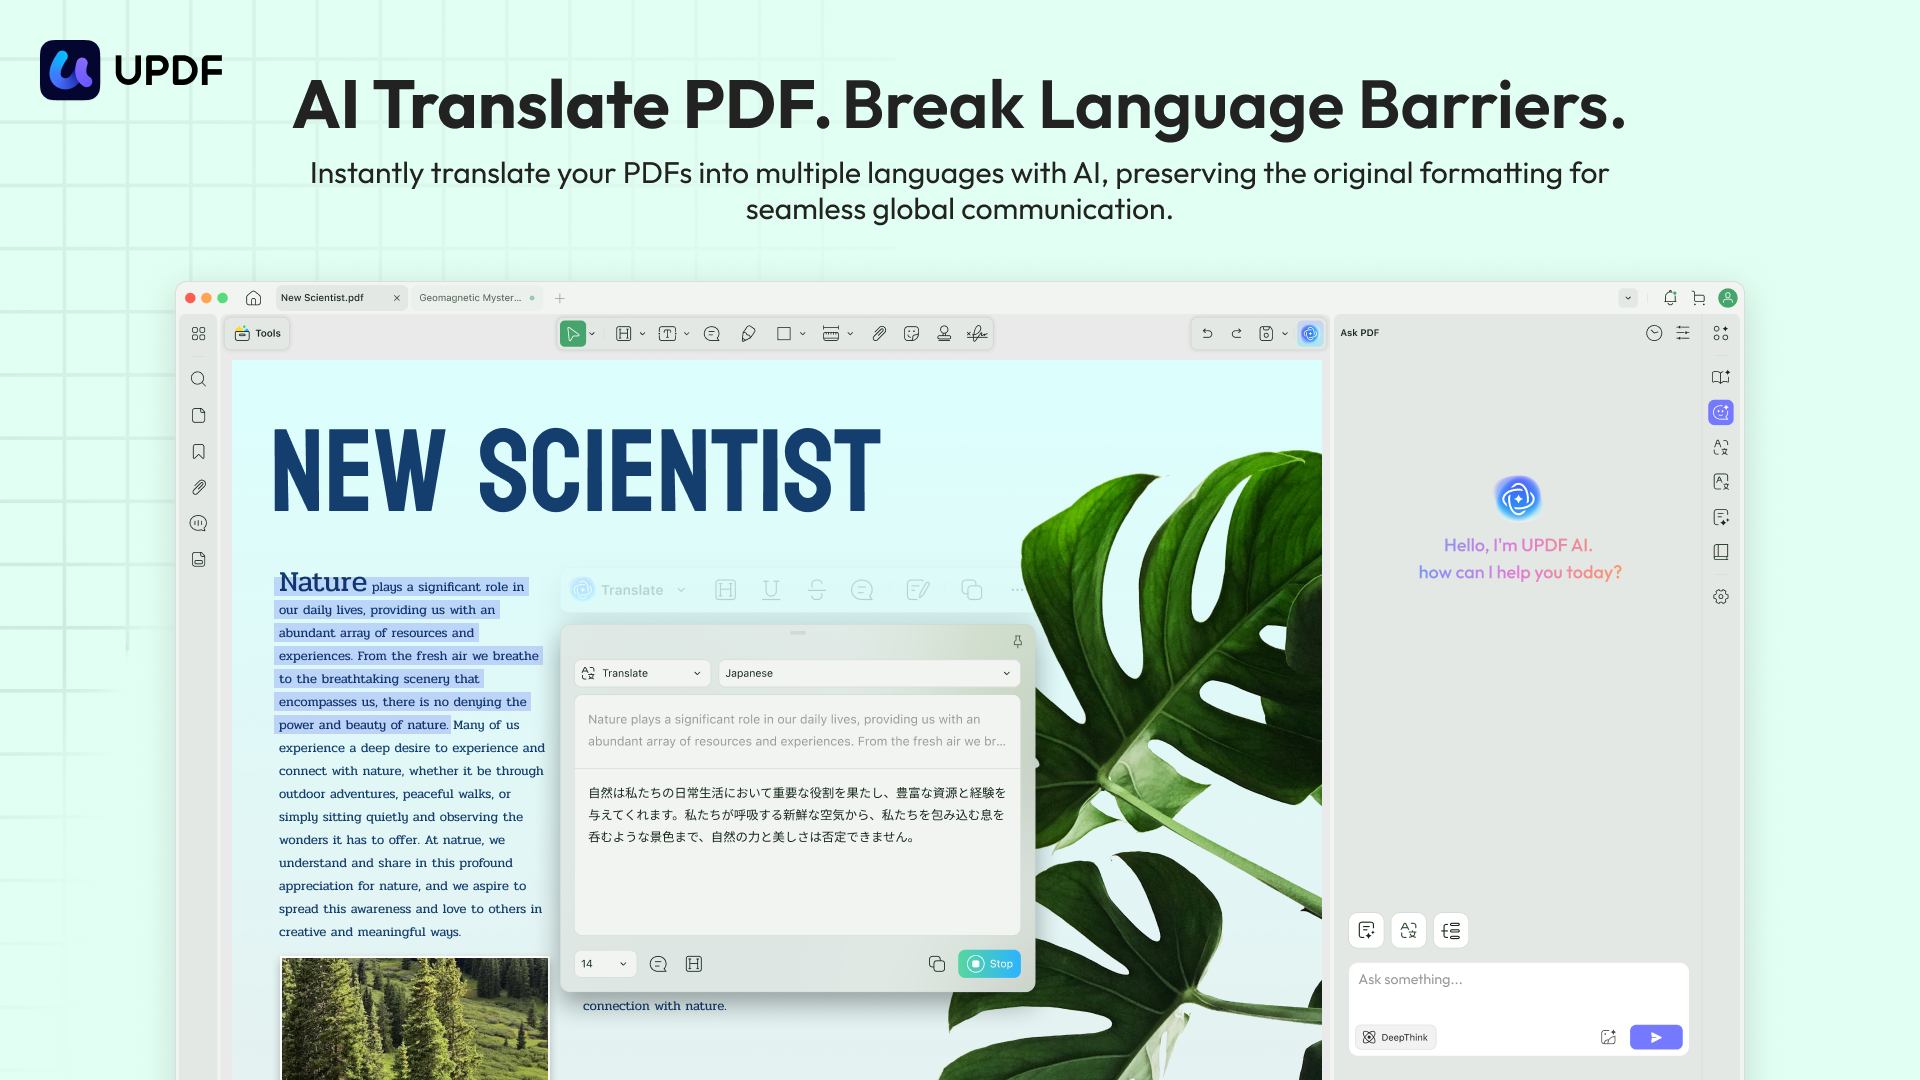Open the AI Translate icon in right sidebar

[1720, 447]
